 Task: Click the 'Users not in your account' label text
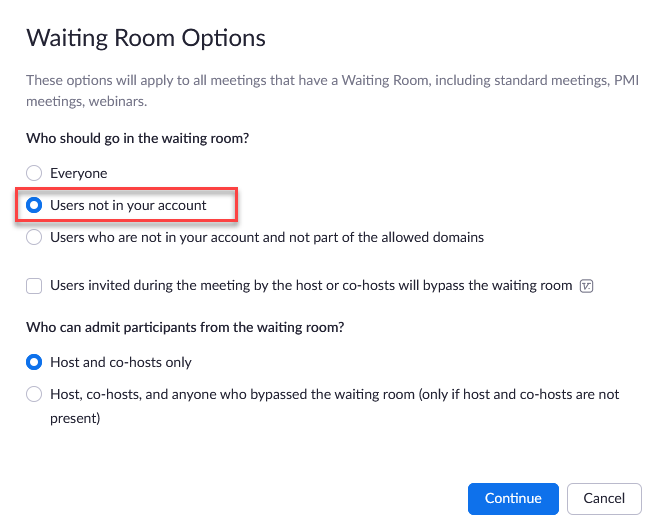coord(128,205)
